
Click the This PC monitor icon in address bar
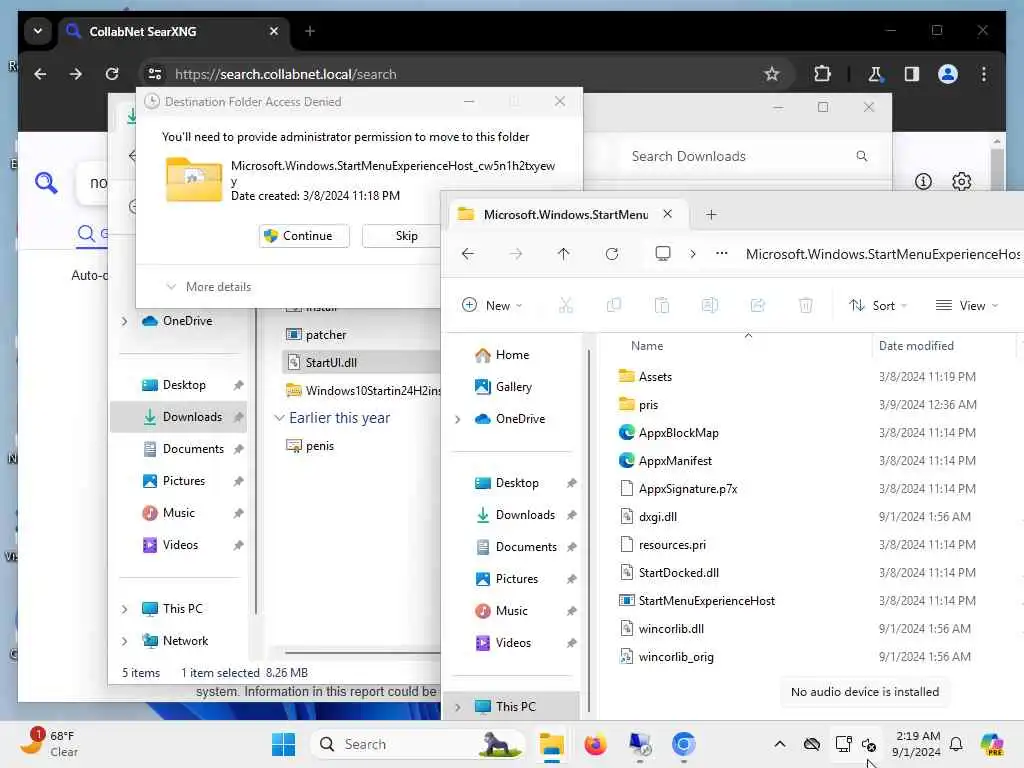(663, 253)
